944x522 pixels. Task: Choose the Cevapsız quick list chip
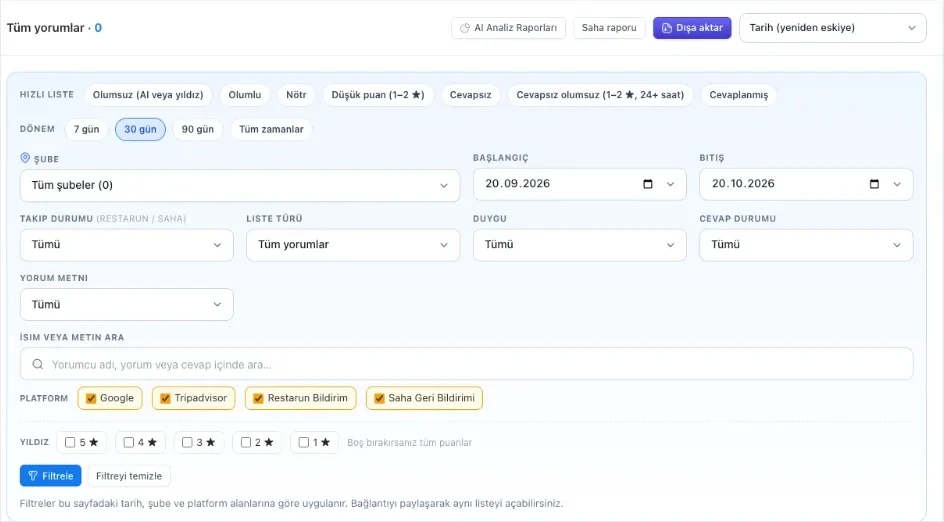tap(470, 95)
